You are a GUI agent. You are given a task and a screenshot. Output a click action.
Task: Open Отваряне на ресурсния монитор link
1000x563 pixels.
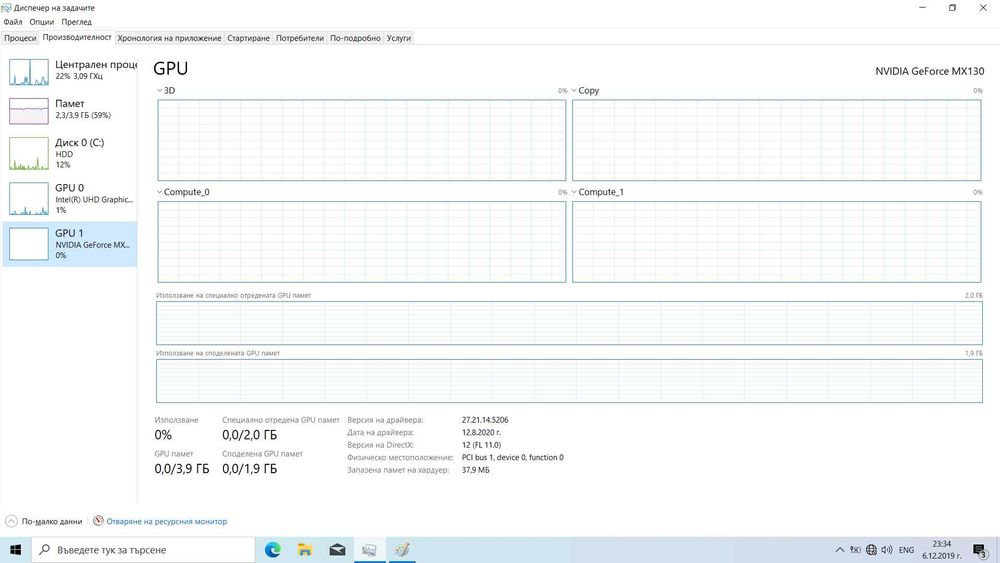[166, 522]
